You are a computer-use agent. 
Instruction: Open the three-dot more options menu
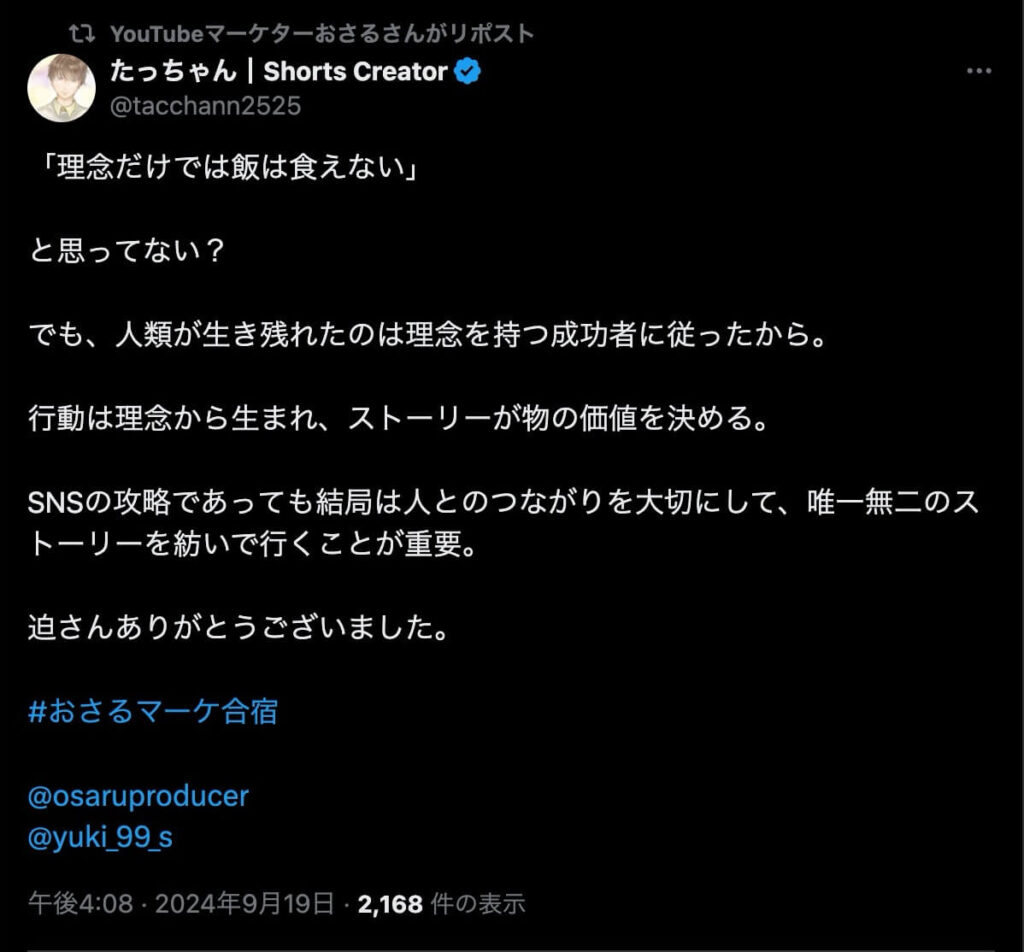coord(979,71)
